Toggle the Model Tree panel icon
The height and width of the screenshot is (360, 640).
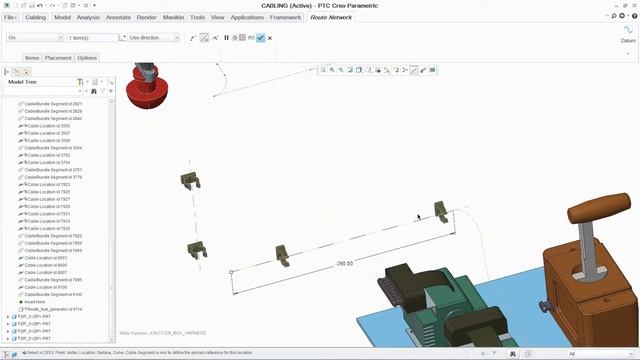click(x=7, y=72)
